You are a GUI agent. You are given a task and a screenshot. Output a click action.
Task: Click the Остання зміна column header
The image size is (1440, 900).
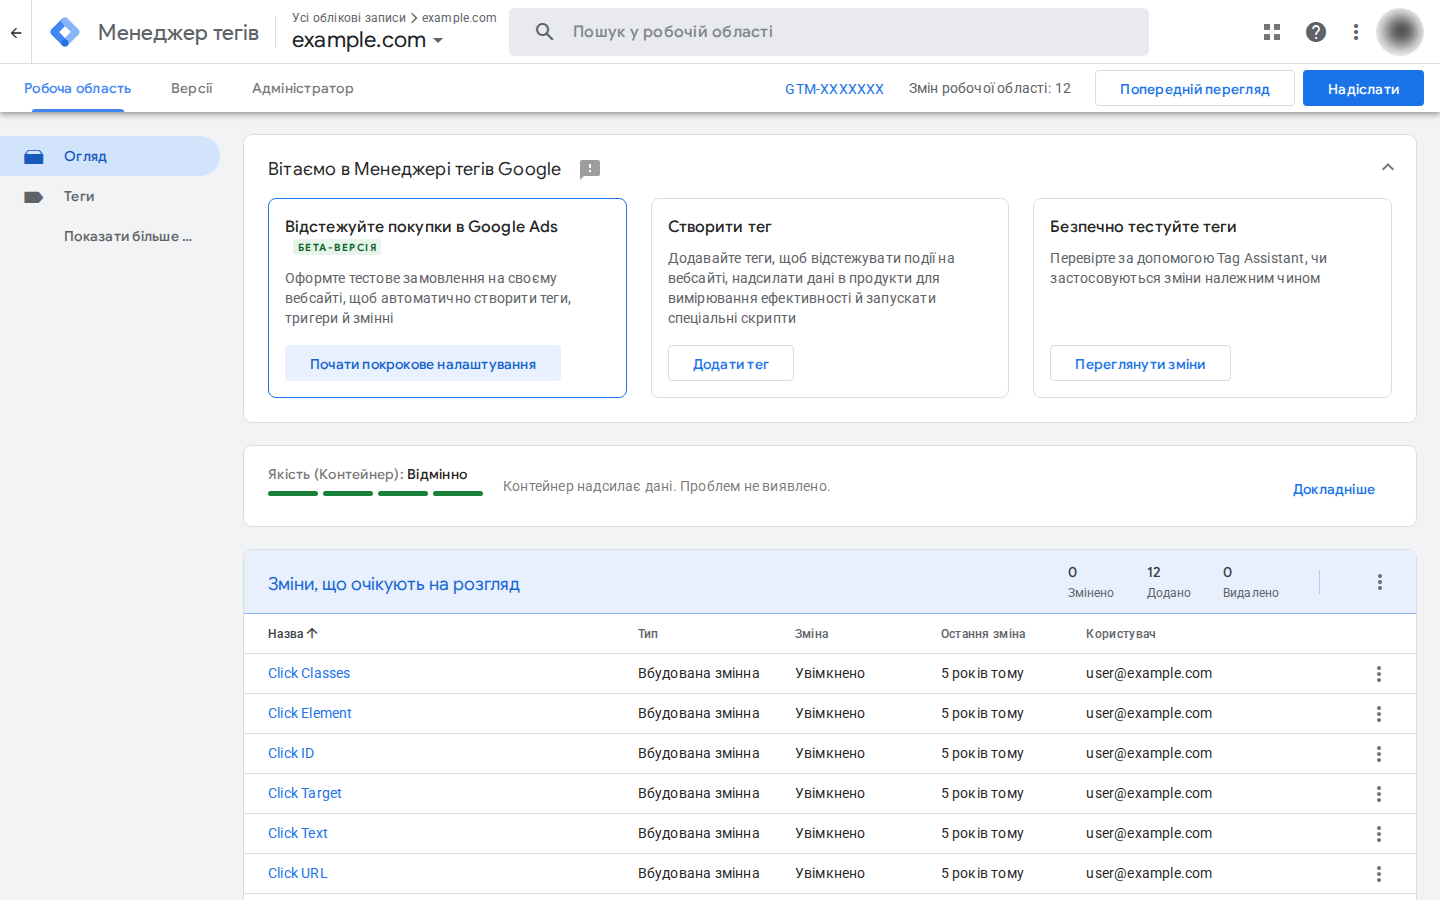[983, 634]
